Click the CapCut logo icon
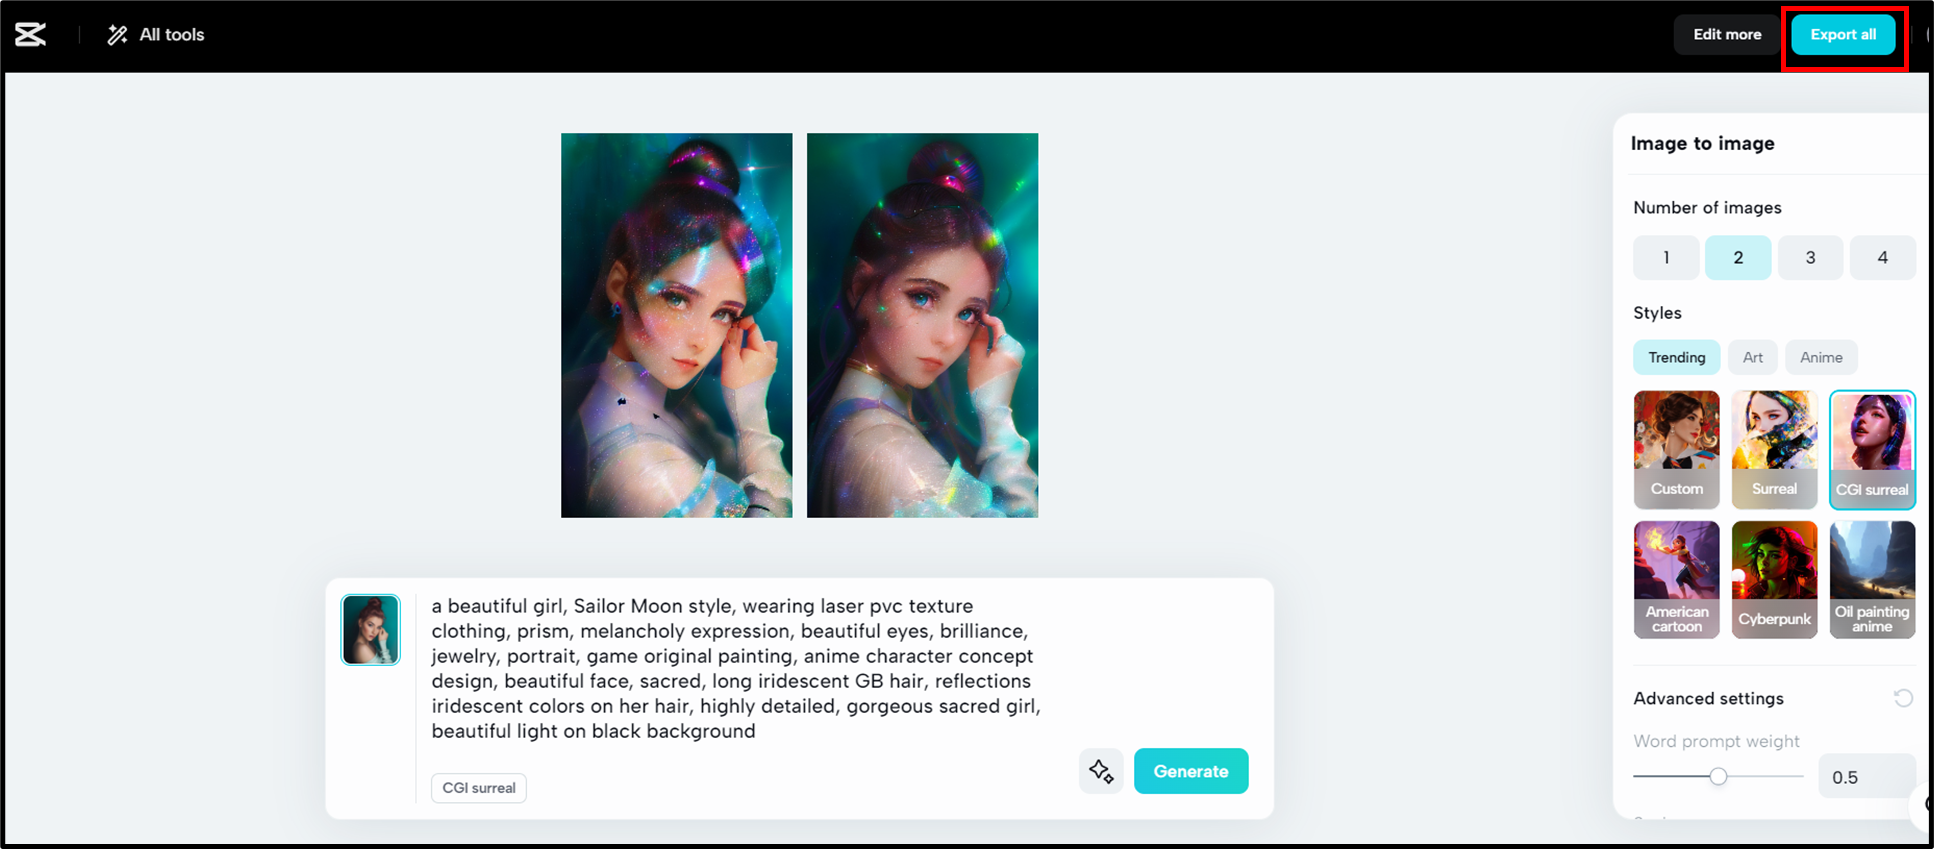The image size is (1934, 849). tap(30, 34)
